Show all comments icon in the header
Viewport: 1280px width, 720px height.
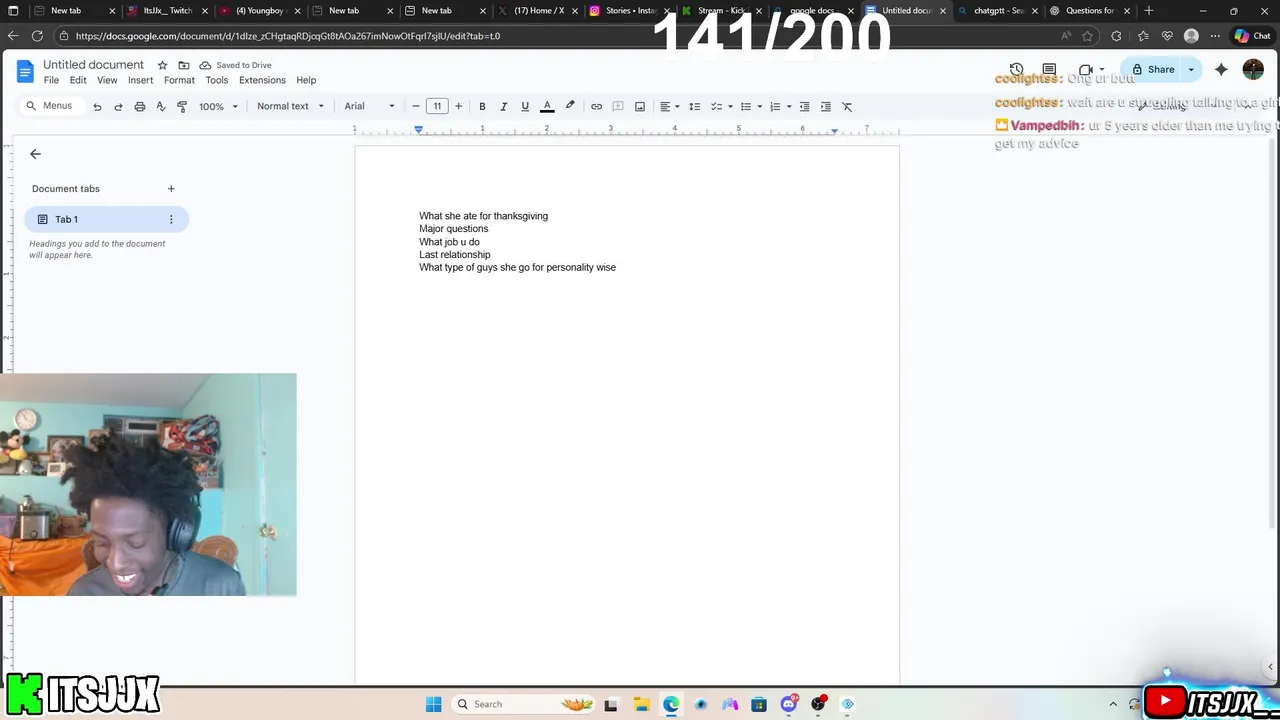click(1049, 69)
